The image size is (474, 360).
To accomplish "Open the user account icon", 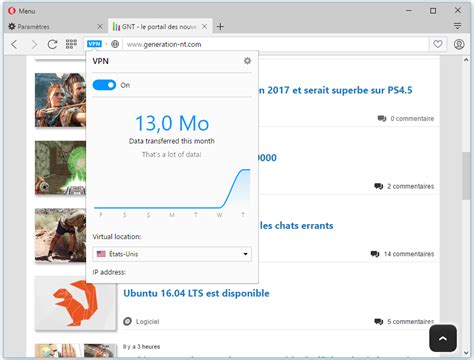I will [459, 44].
